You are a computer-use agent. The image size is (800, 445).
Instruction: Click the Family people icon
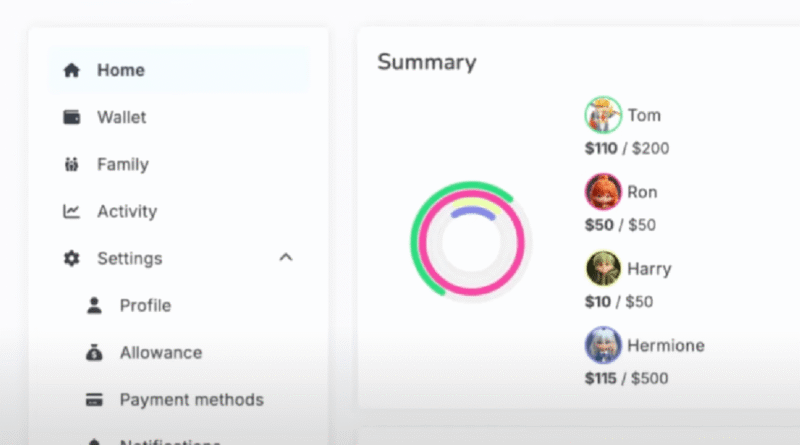coord(71,164)
